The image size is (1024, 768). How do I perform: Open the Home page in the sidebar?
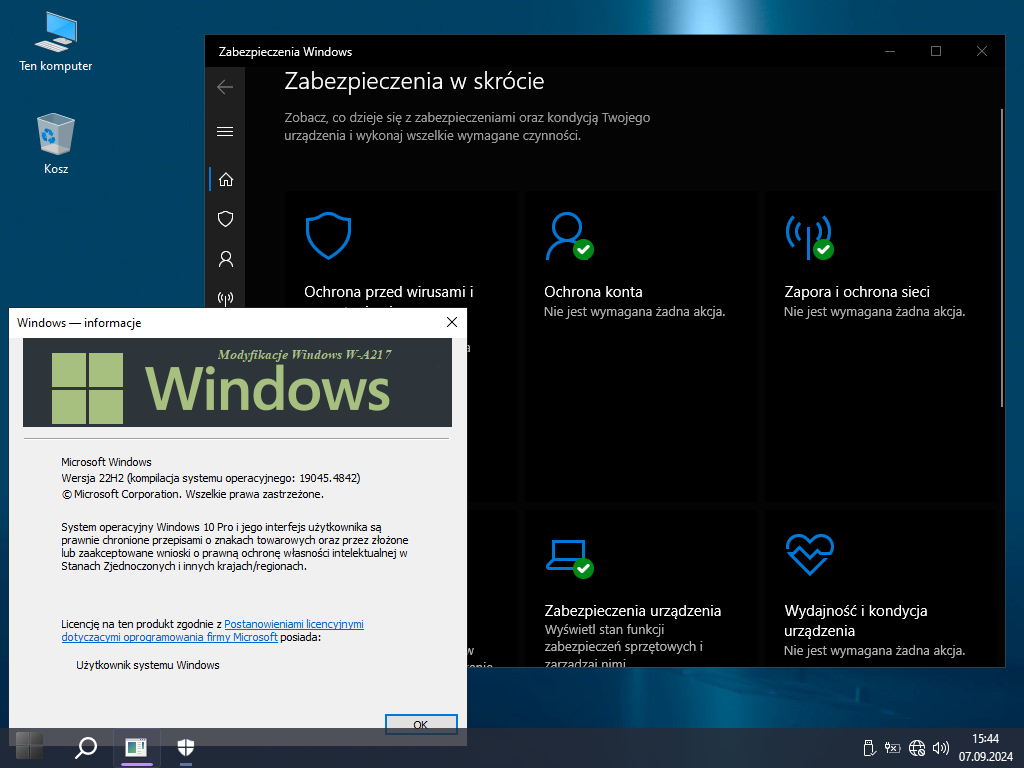point(225,179)
